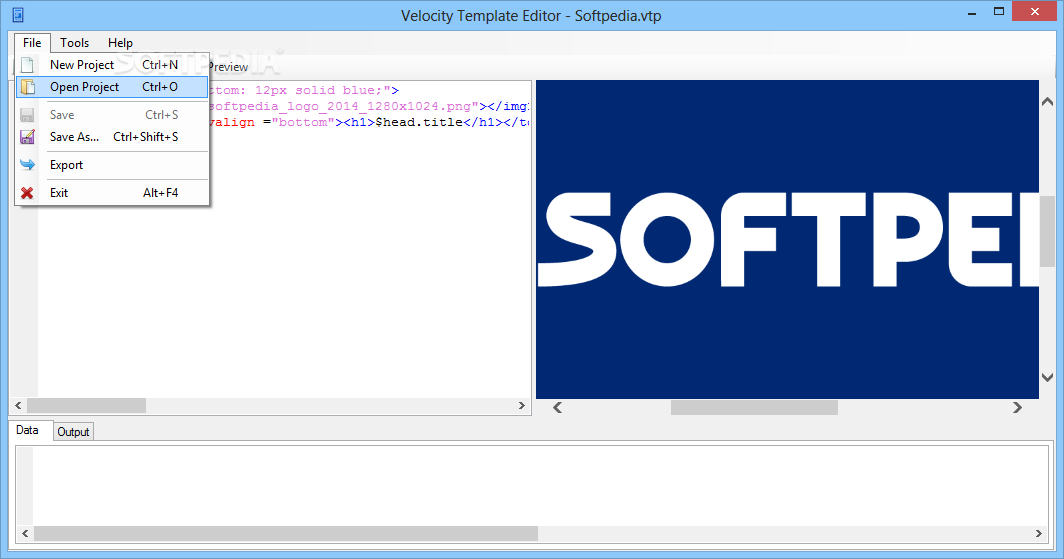Click the Export blue arrow icon
The width and height of the screenshot is (1064, 559).
[27, 165]
